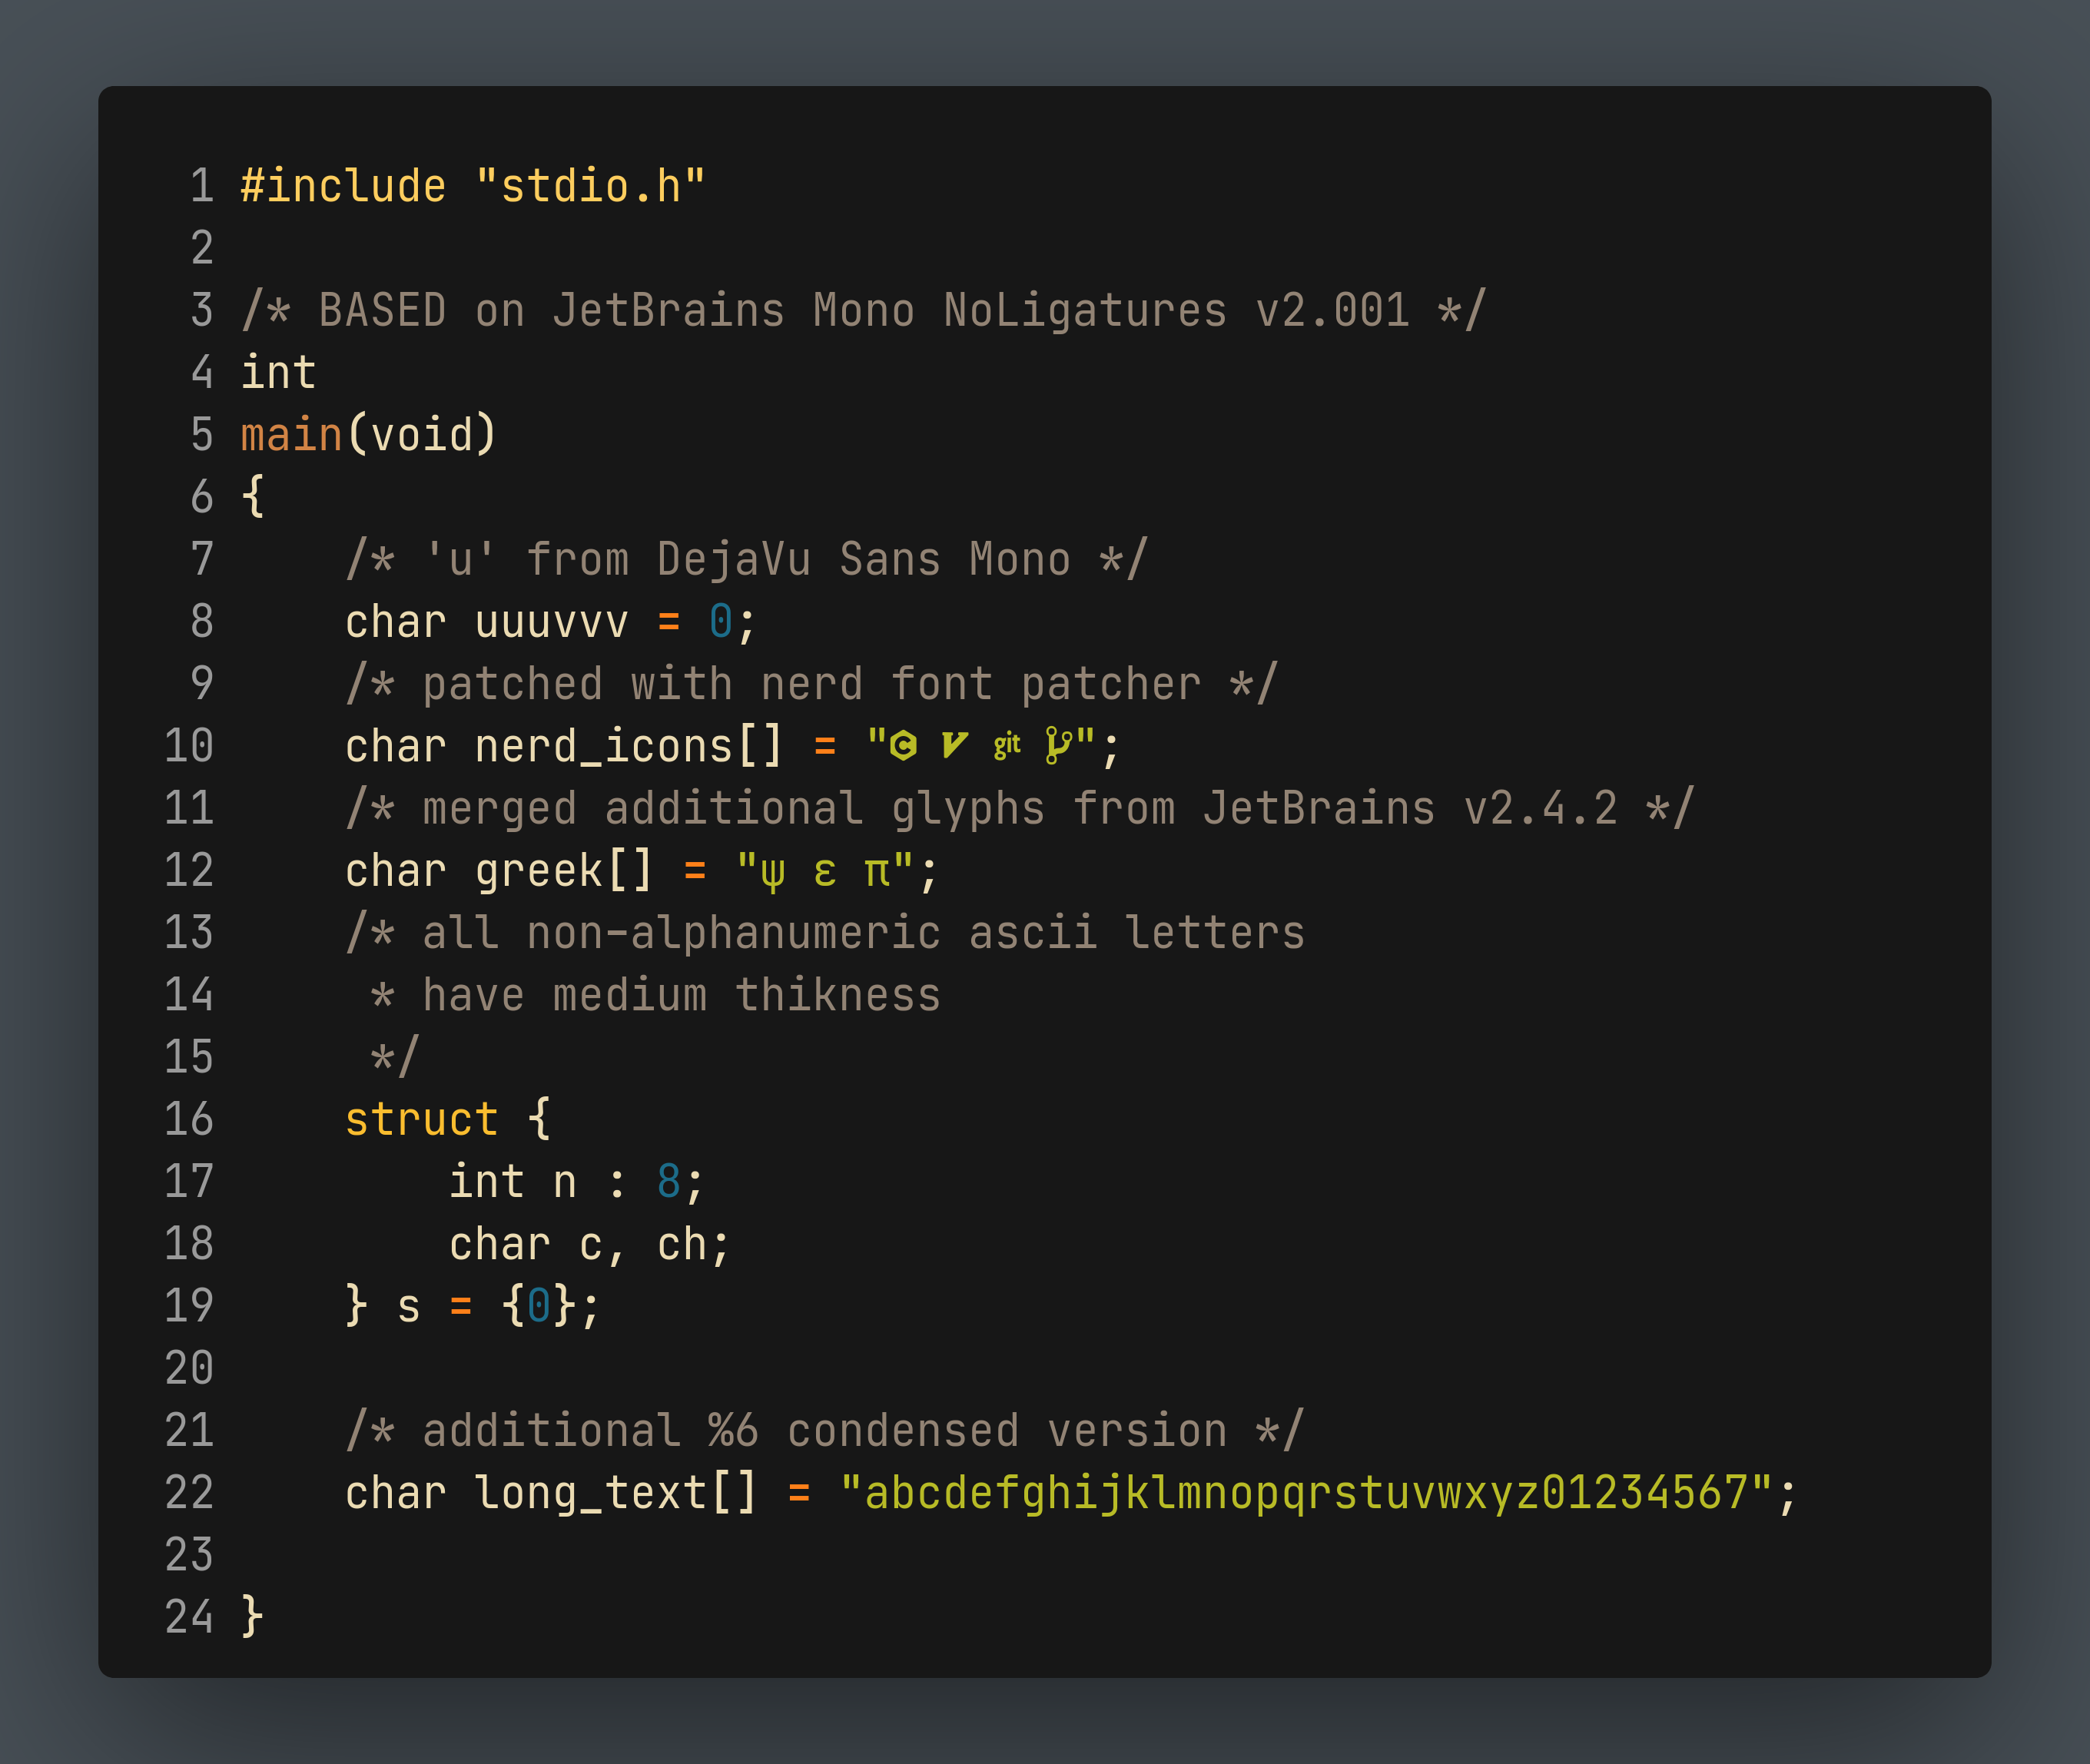
Task: Click line number 1 in gutter
Action: pos(202,187)
